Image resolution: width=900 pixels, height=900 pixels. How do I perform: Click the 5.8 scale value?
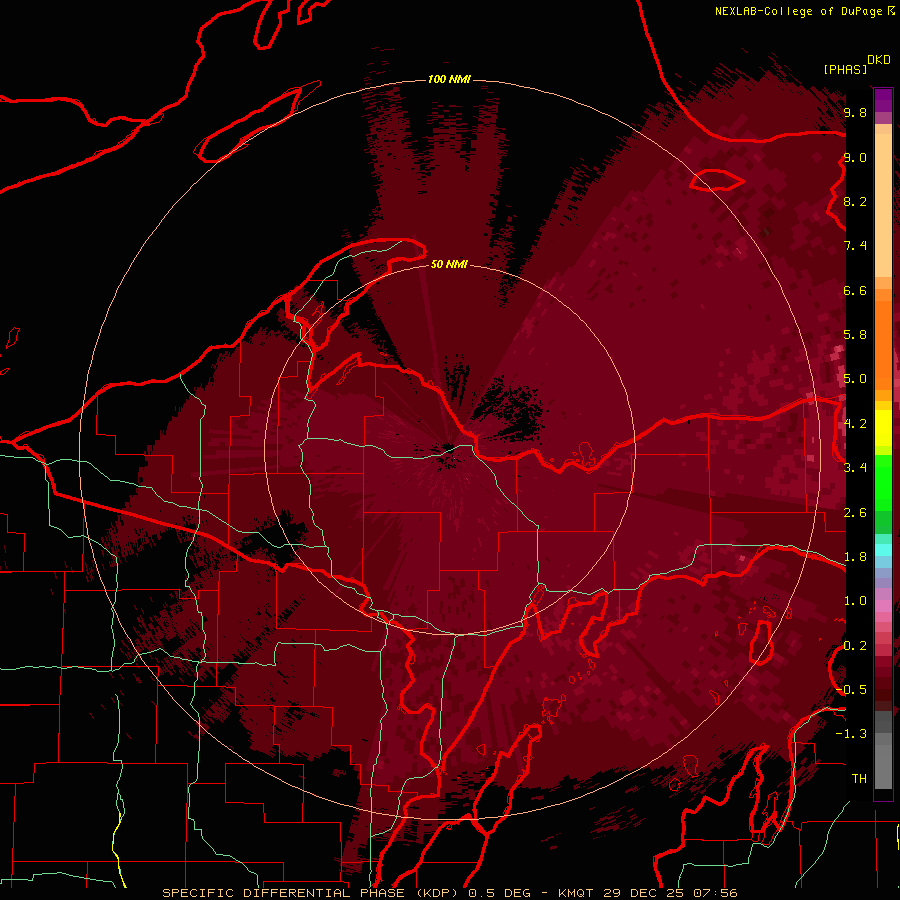pos(855,335)
